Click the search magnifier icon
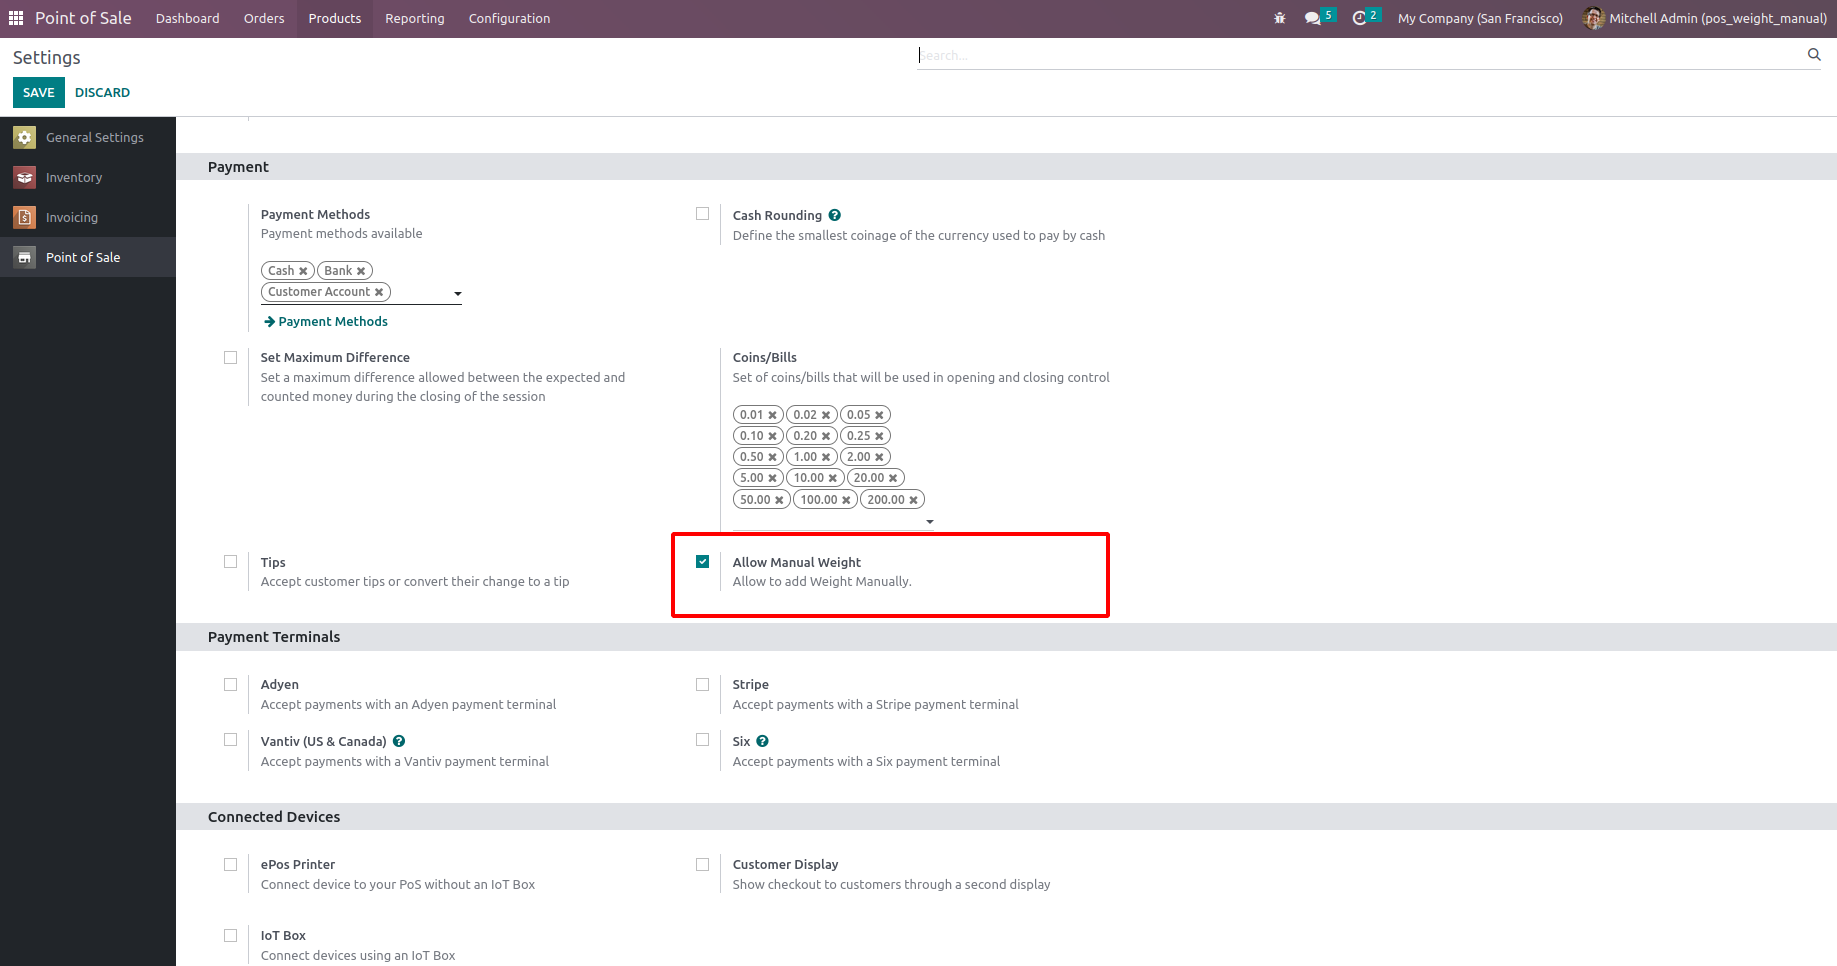This screenshot has height=966, width=1837. [x=1814, y=55]
